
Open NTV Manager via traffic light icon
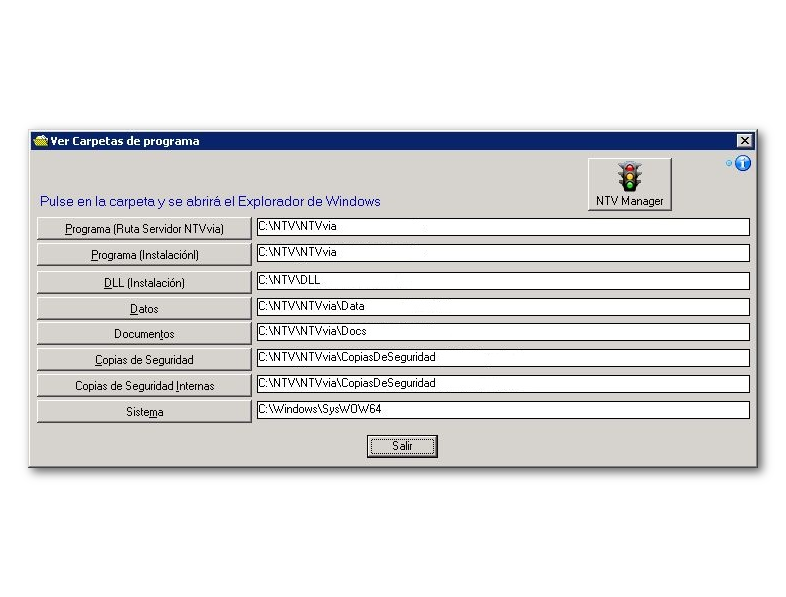[629, 184]
